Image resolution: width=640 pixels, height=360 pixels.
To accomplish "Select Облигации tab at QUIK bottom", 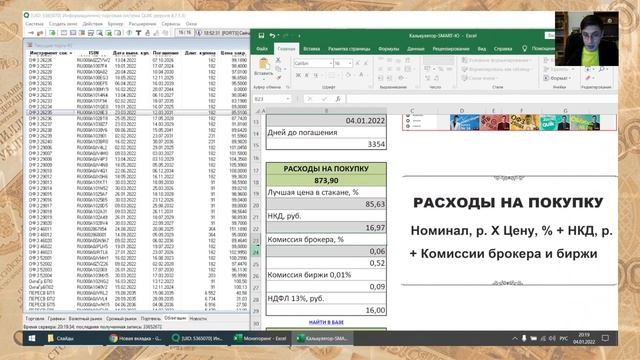I will click(175, 318).
